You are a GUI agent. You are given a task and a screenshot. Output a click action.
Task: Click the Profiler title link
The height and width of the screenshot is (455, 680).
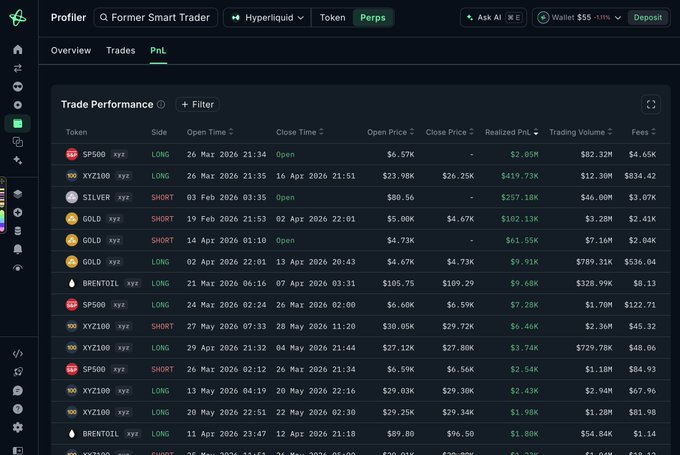point(69,18)
